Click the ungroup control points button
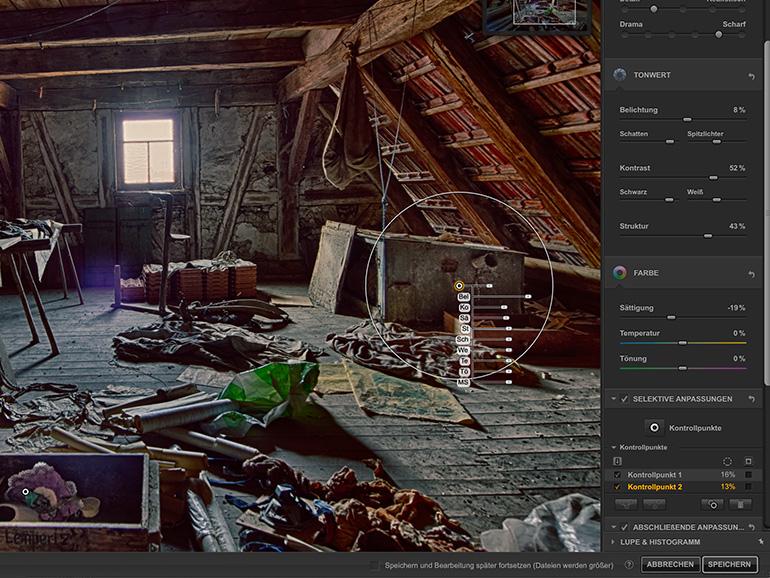 point(655,504)
